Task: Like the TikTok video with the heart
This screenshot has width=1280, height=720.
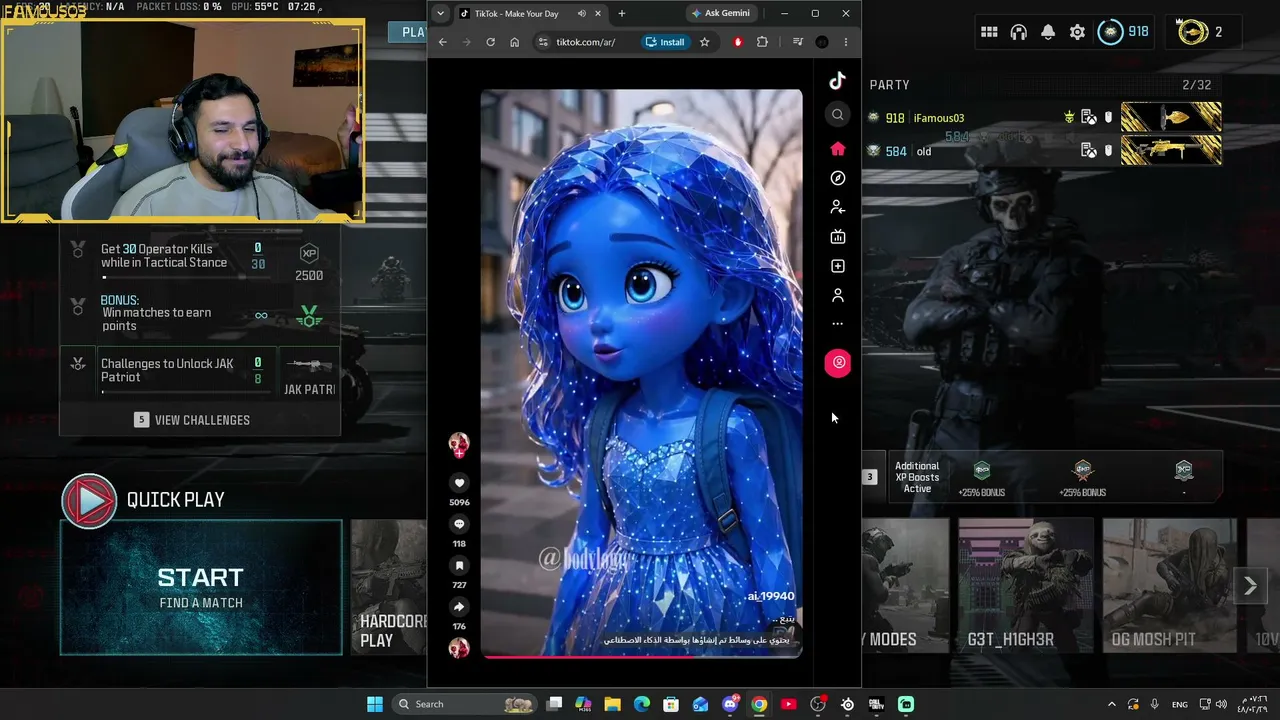Action: click(x=459, y=483)
